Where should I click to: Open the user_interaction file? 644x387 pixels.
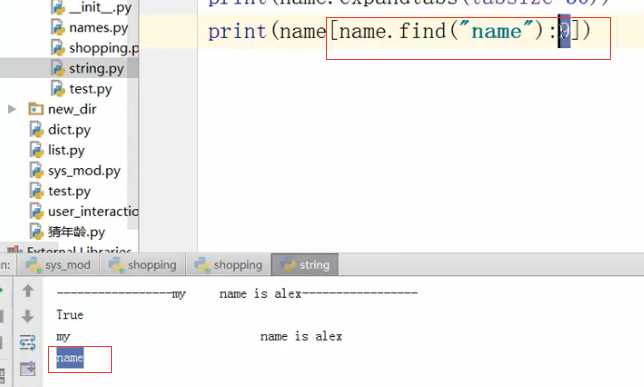tap(84, 212)
